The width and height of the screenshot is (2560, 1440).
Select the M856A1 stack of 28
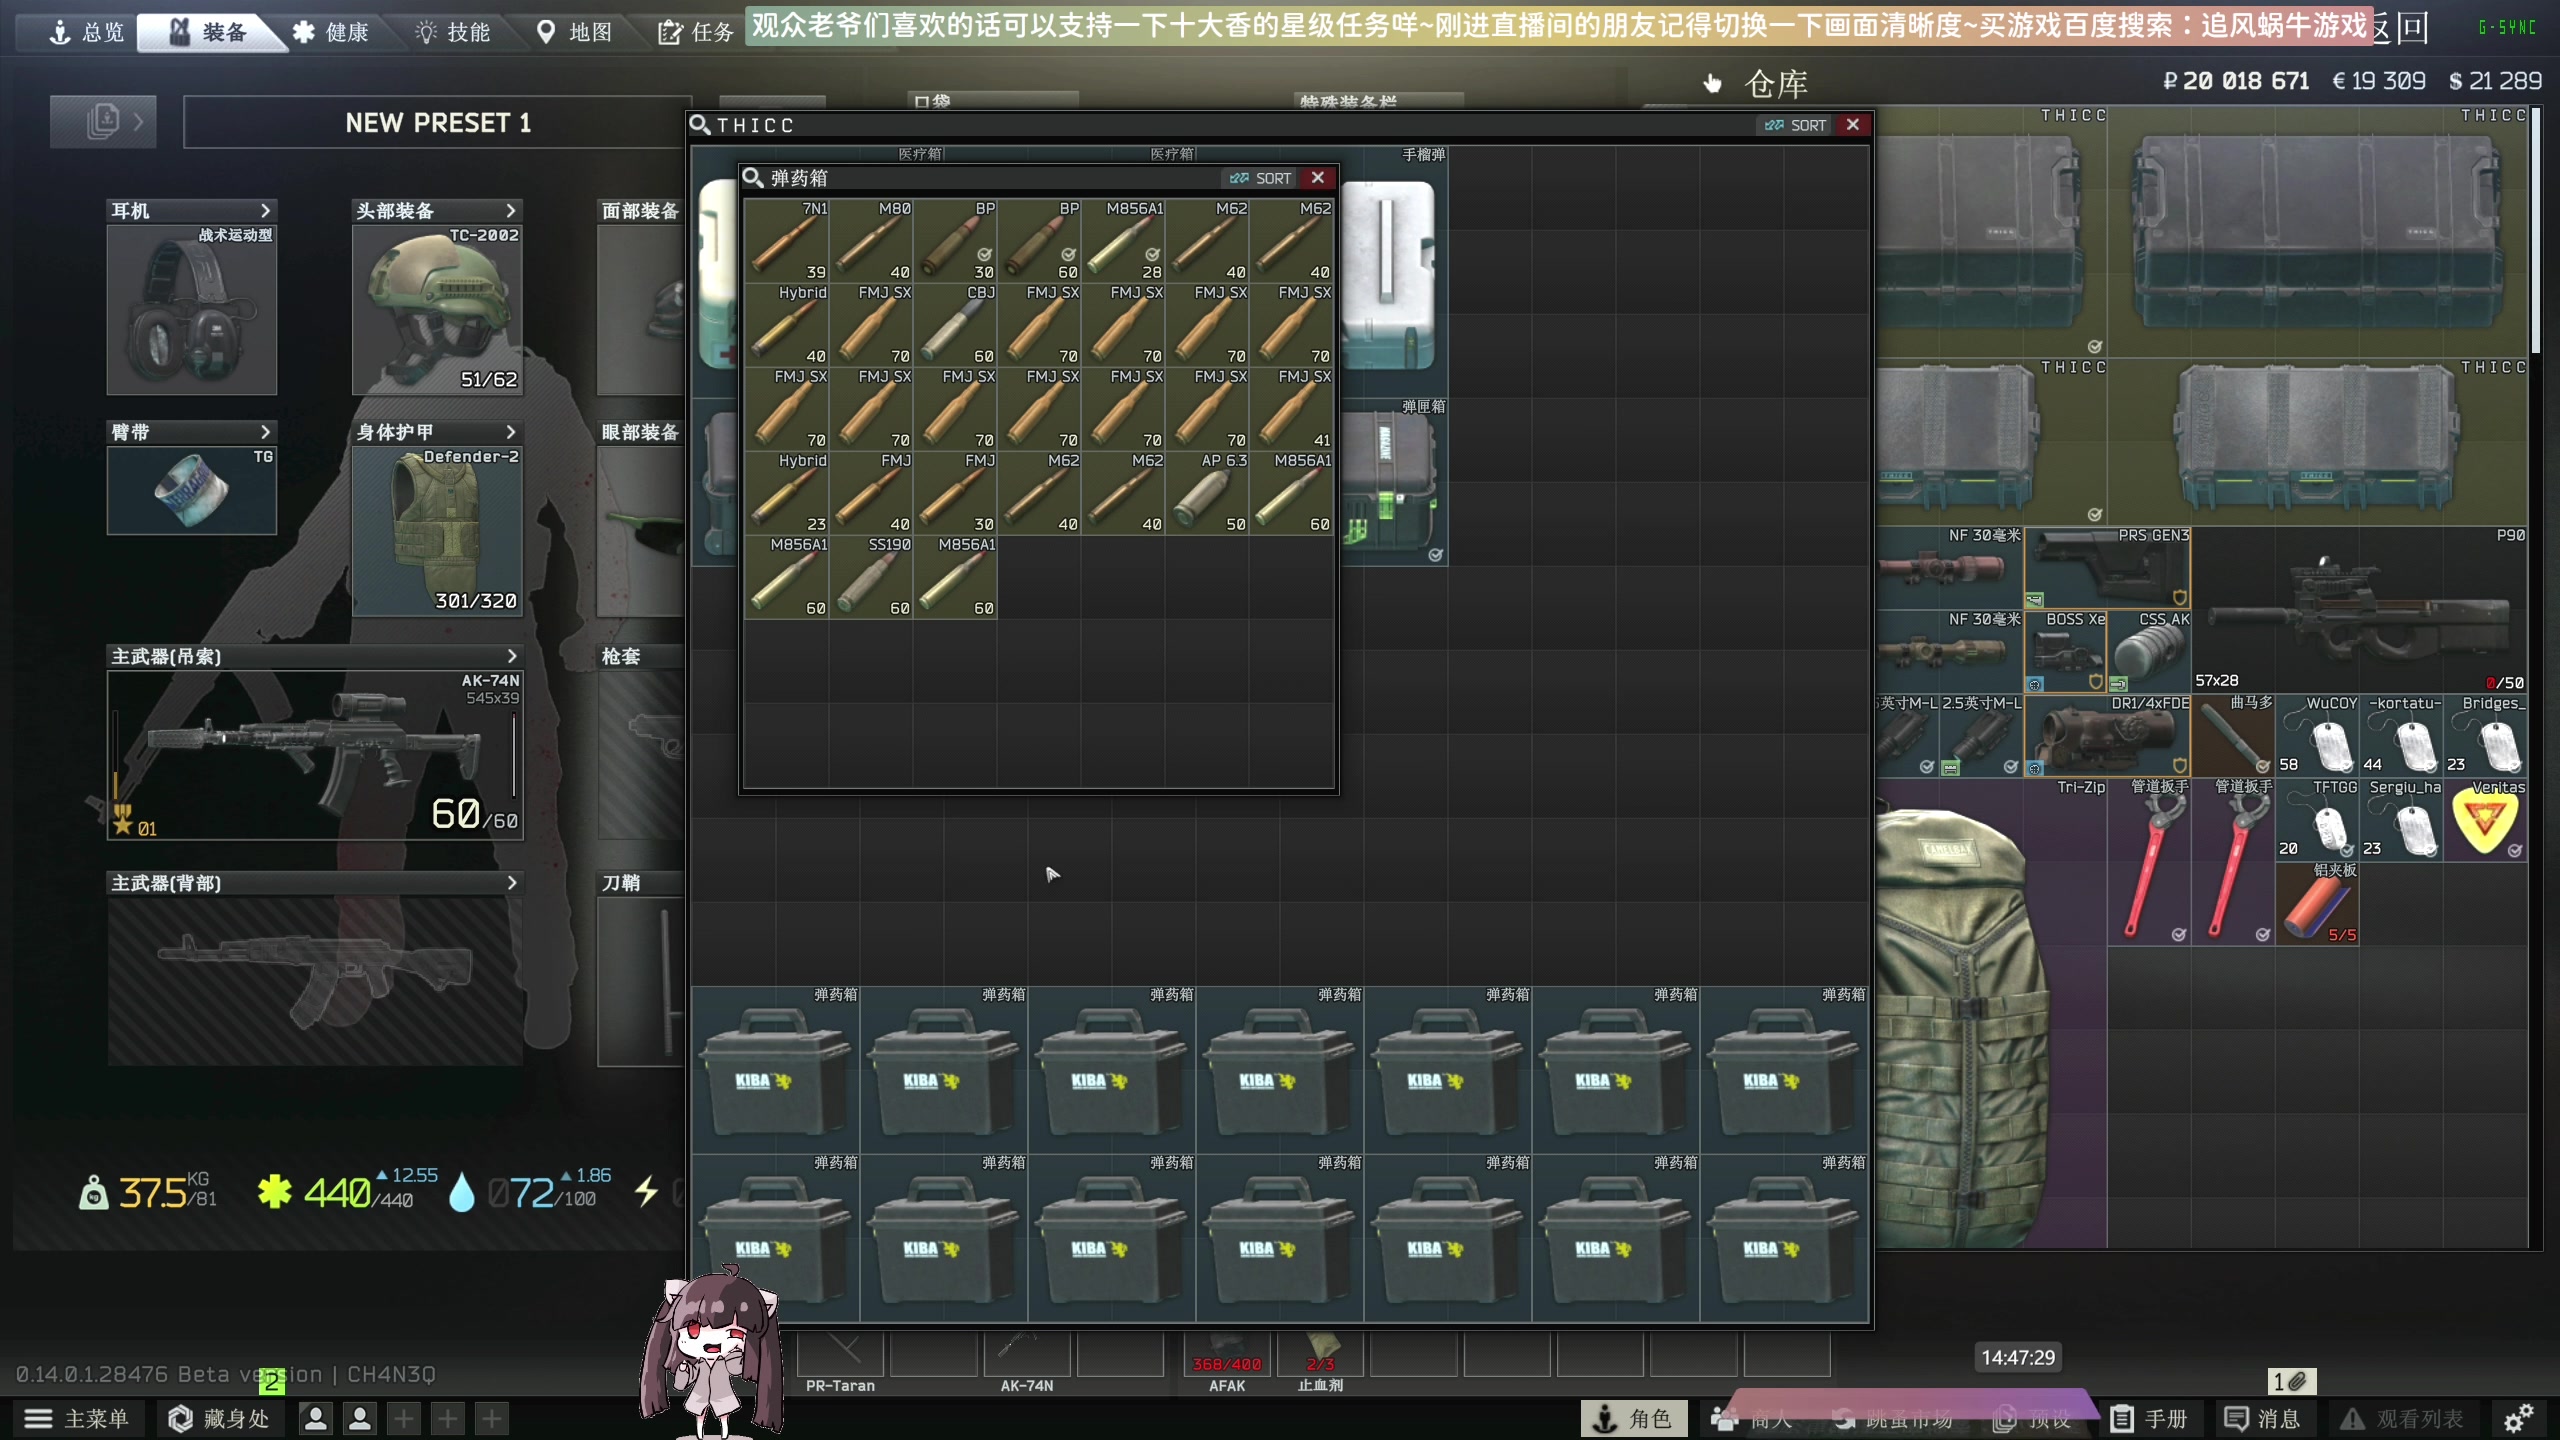[1123, 241]
